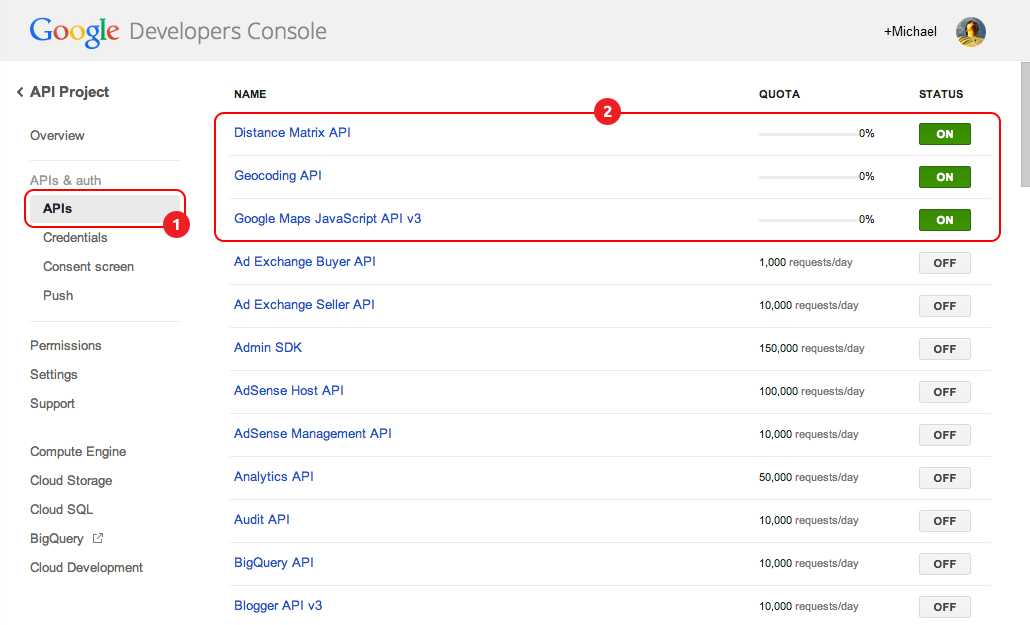Turn off the Distance Matrix API
Screen dimensions: 1030x625
click(x=944, y=134)
